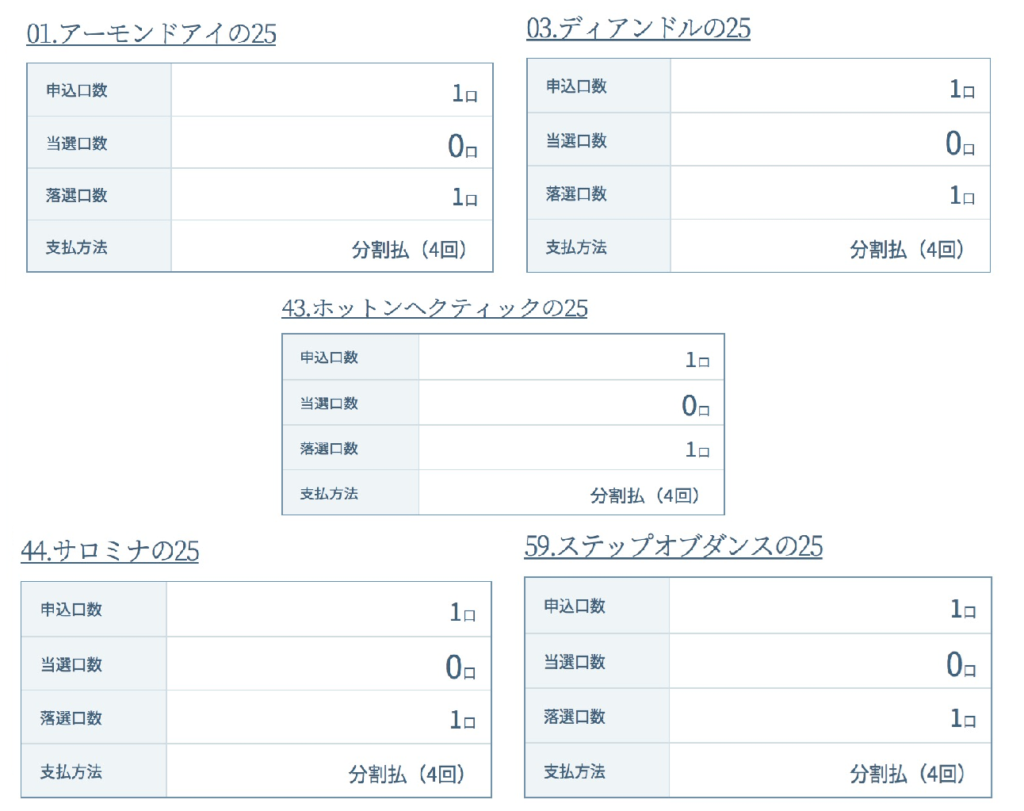This screenshot has width=1024, height=811.
Task: Select 当選口数 value in ステップオブダンス table
Action: click(x=961, y=665)
